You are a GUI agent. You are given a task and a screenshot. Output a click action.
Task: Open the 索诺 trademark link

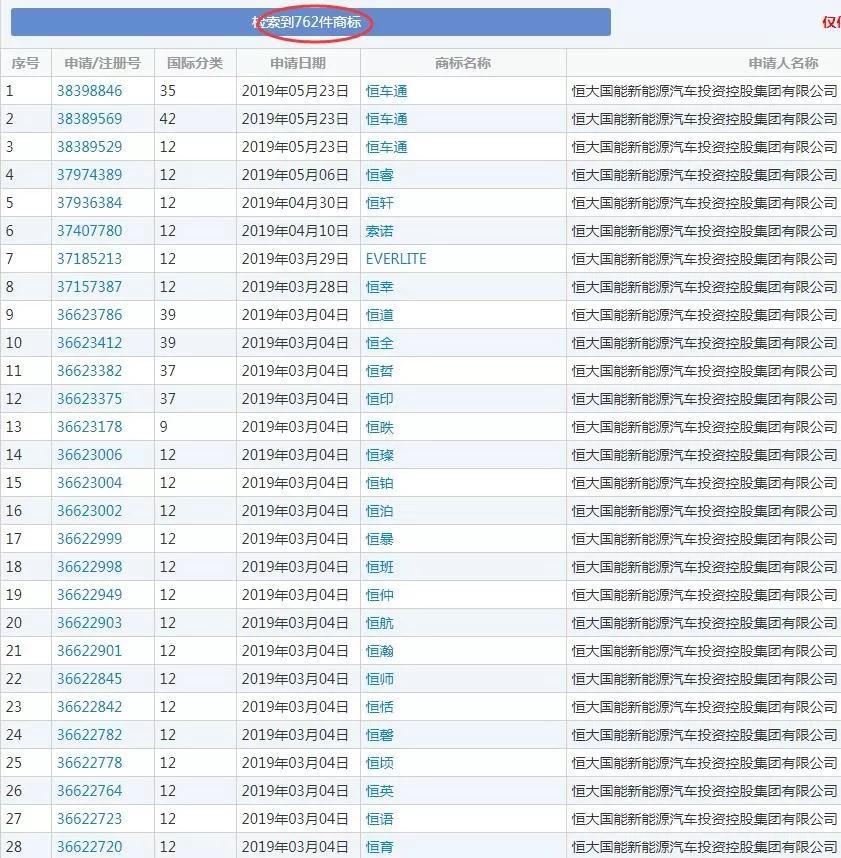tap(379, 230)
